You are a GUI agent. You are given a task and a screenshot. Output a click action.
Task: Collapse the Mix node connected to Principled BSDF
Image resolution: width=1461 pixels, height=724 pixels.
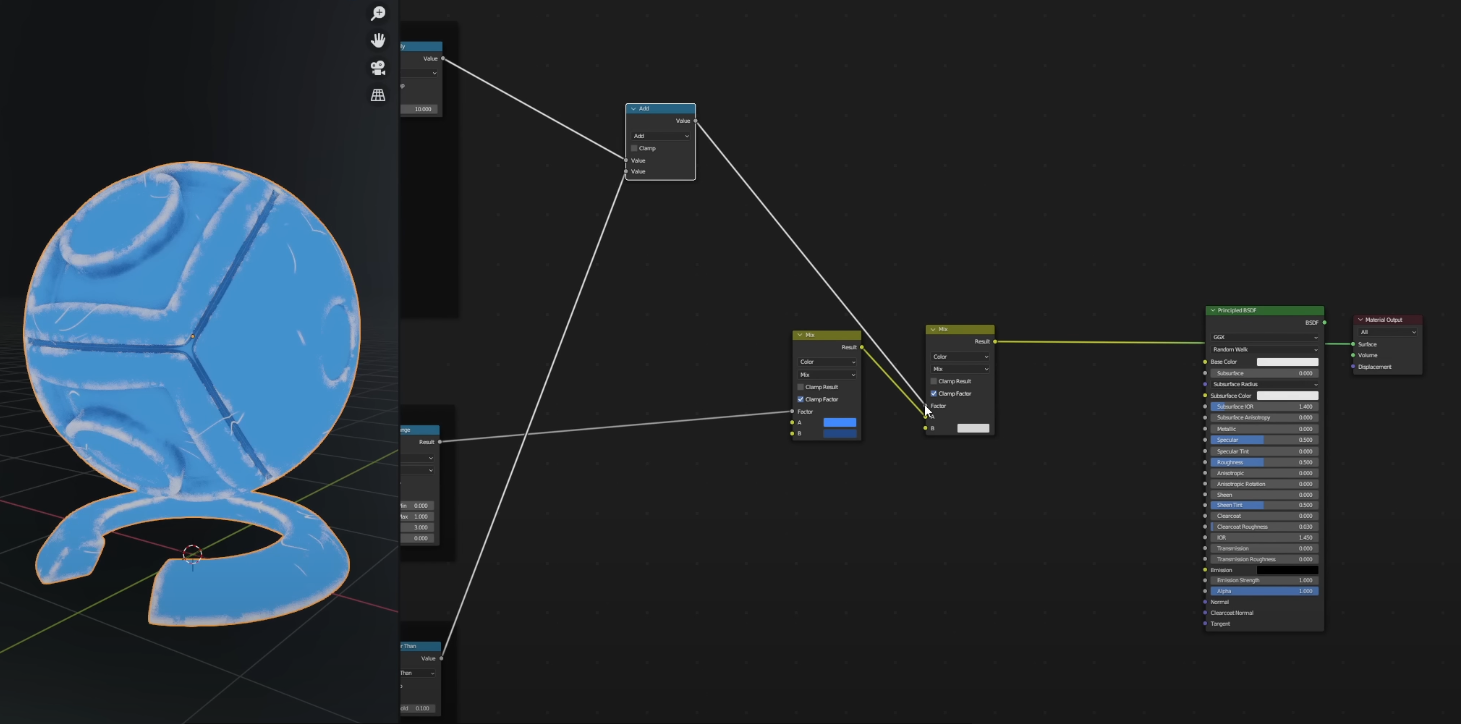[933, 329]
